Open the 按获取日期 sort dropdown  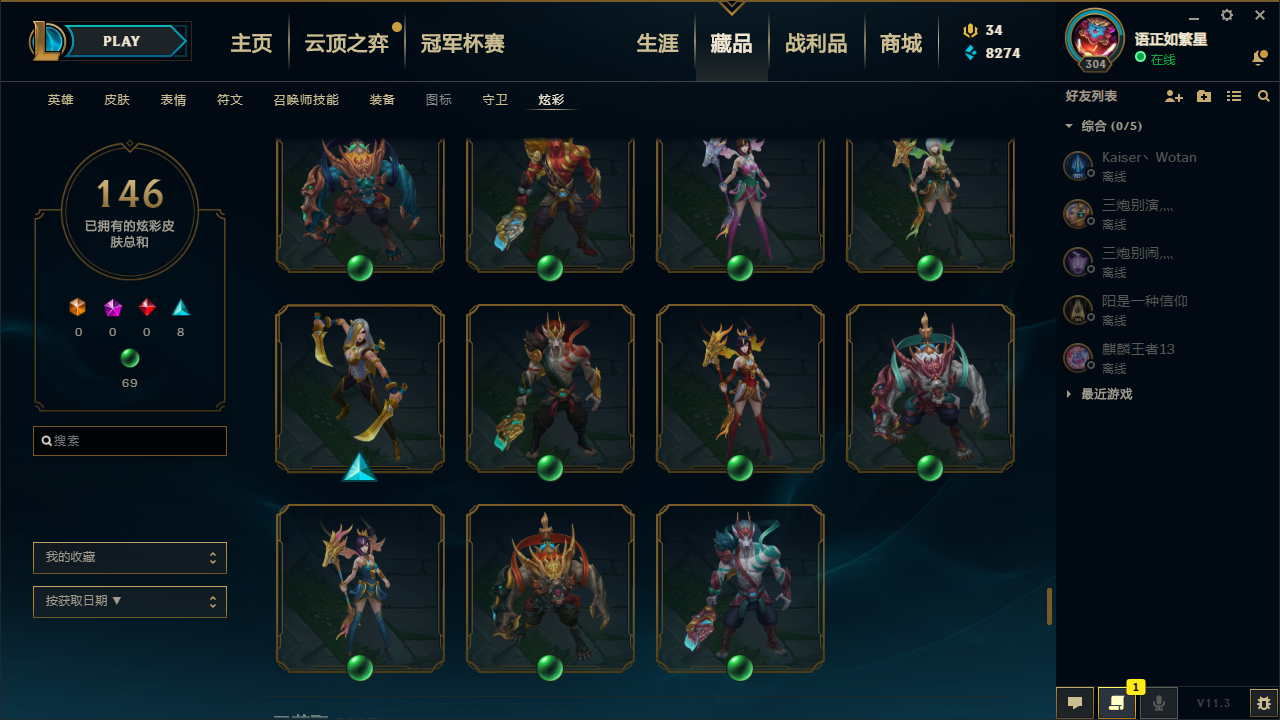pos(130,601)
